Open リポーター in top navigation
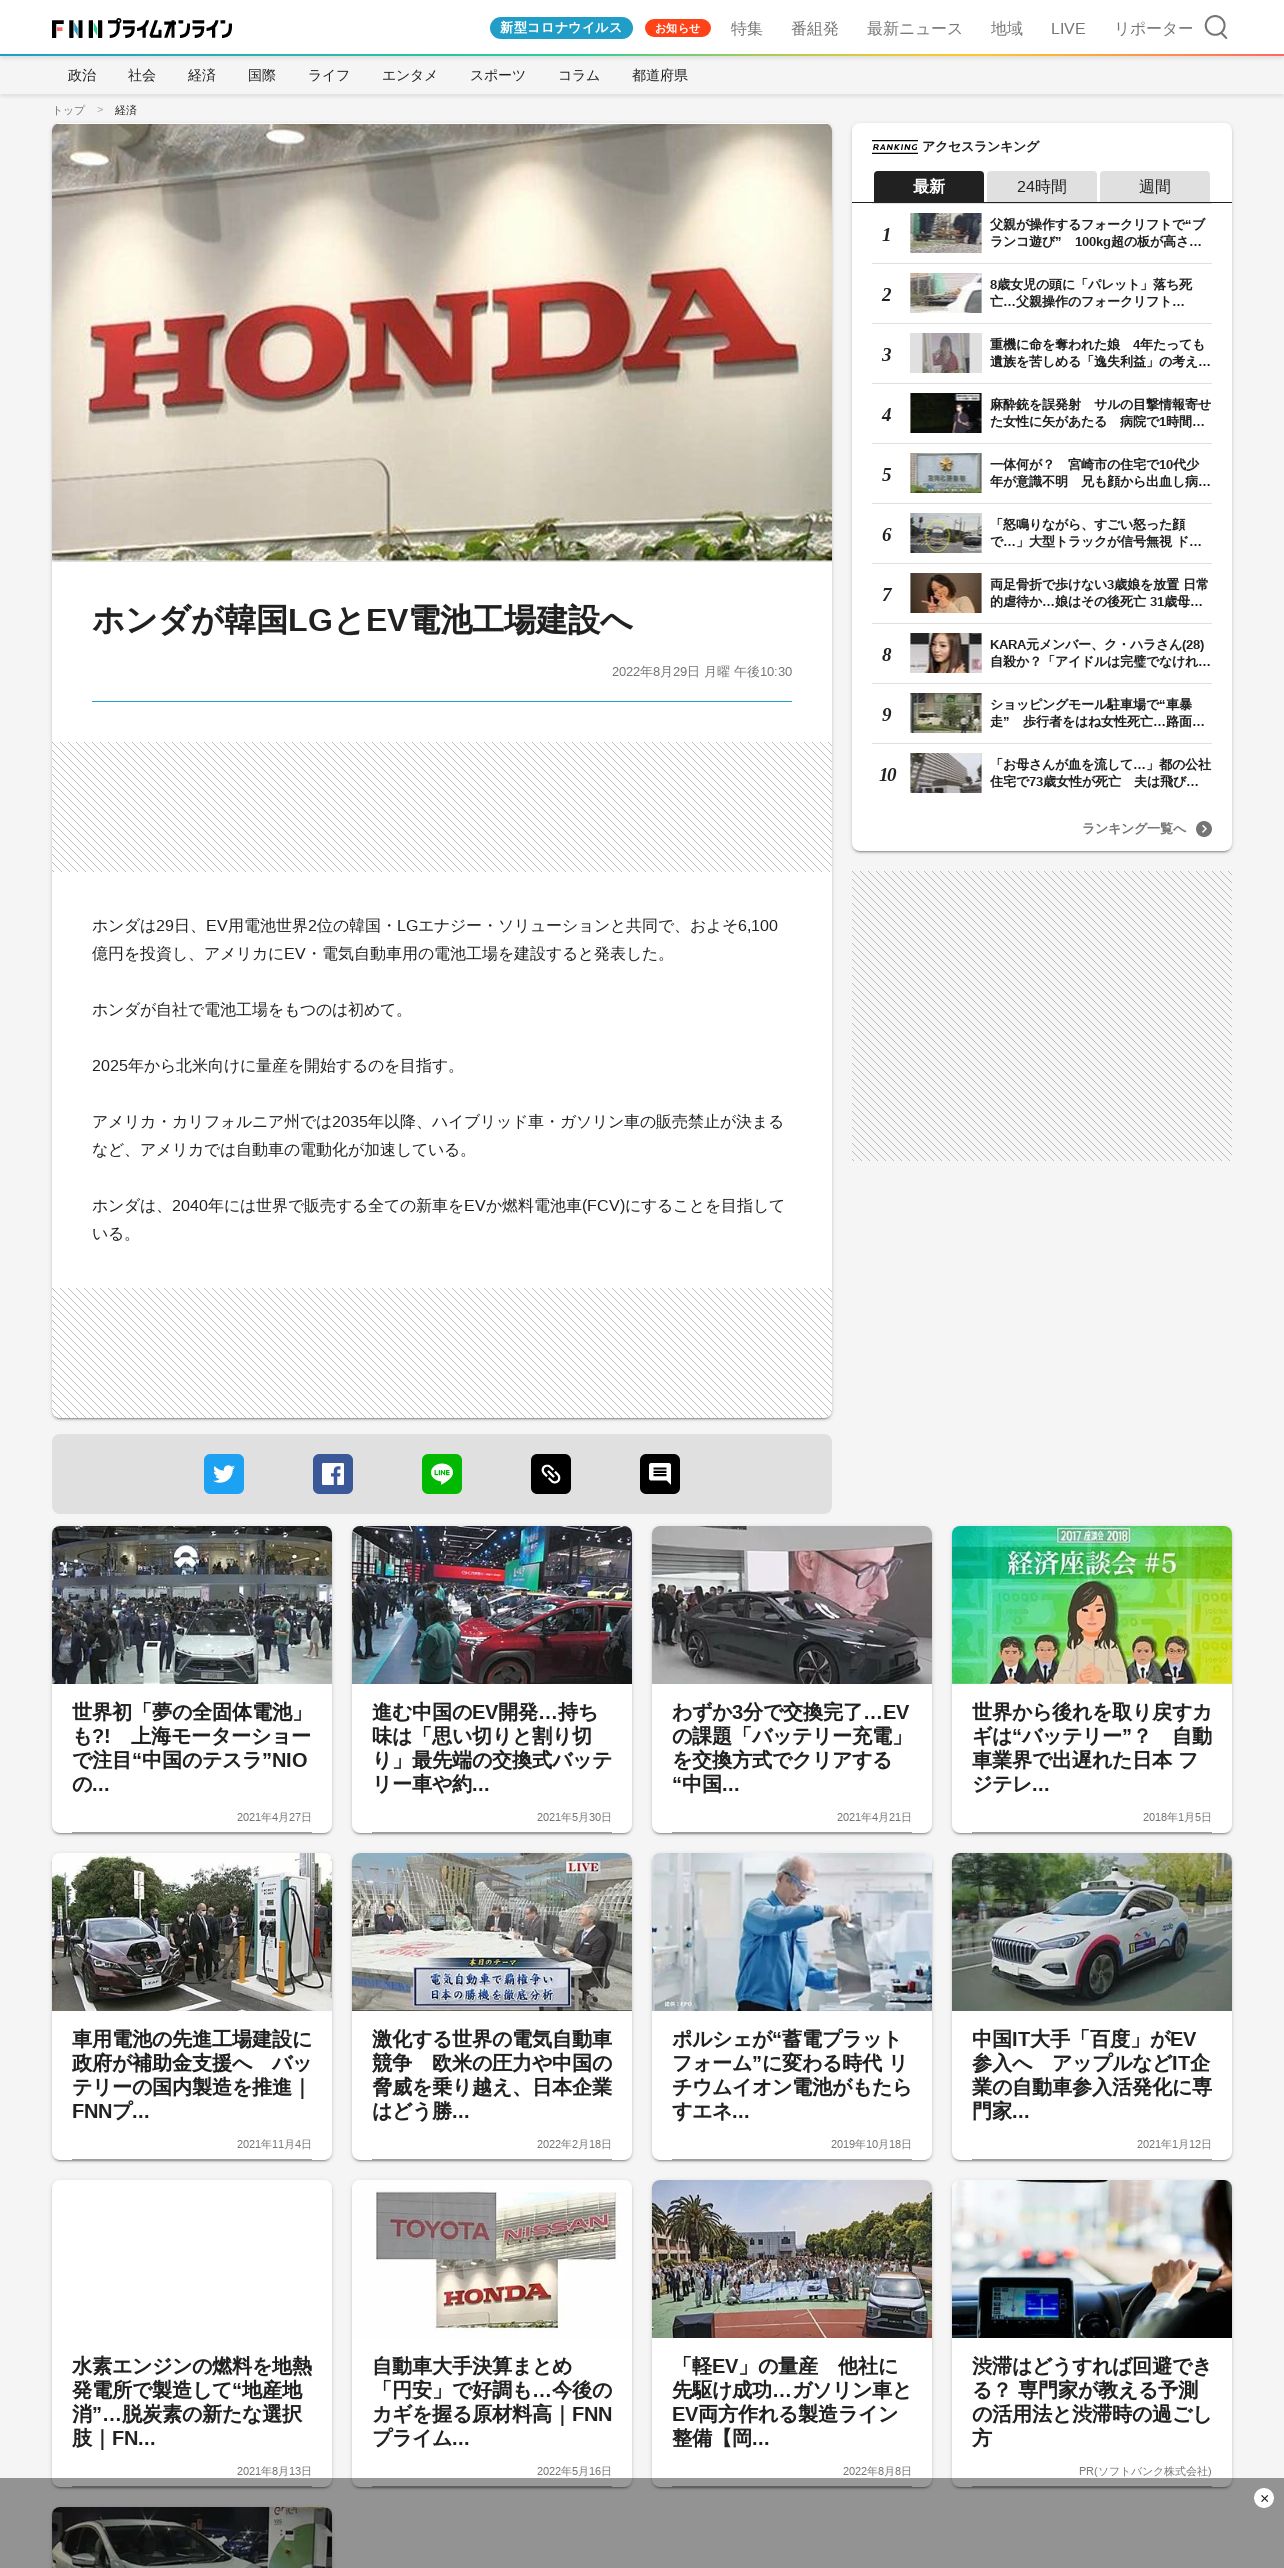 point(1153,29)
